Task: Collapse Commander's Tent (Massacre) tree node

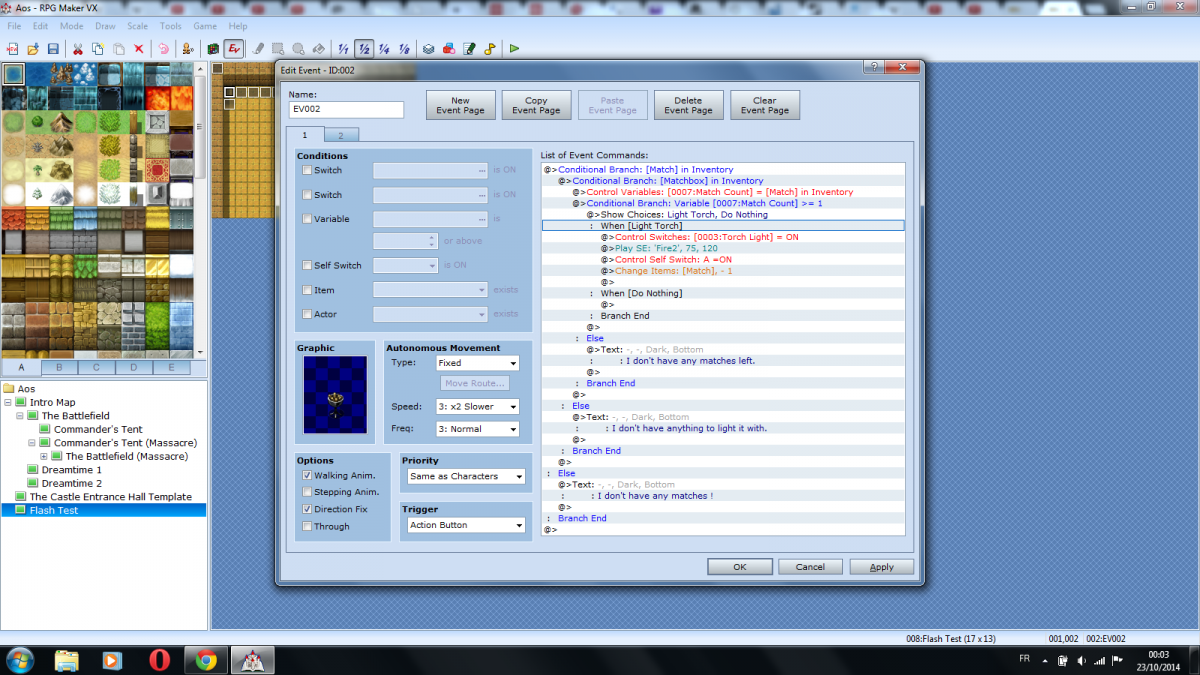Action: pos(32,443)
